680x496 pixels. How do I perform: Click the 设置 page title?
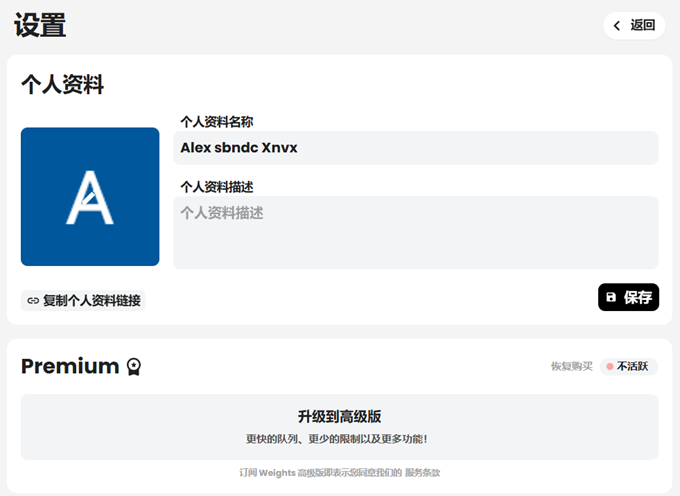click(x=40, y=25)
